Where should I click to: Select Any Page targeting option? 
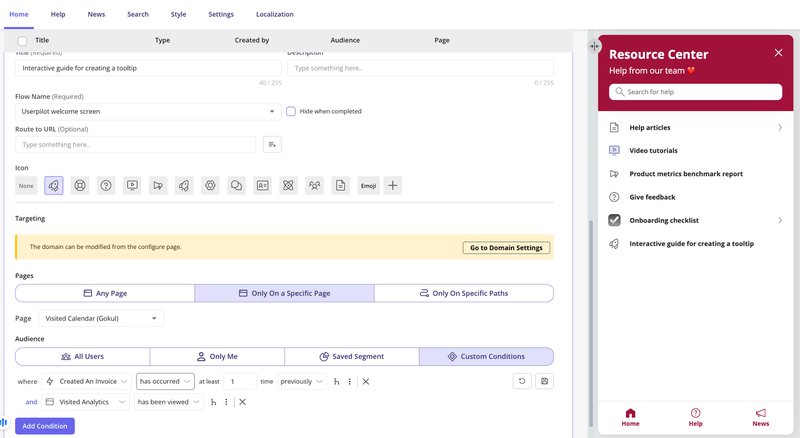tap(105, 293)
